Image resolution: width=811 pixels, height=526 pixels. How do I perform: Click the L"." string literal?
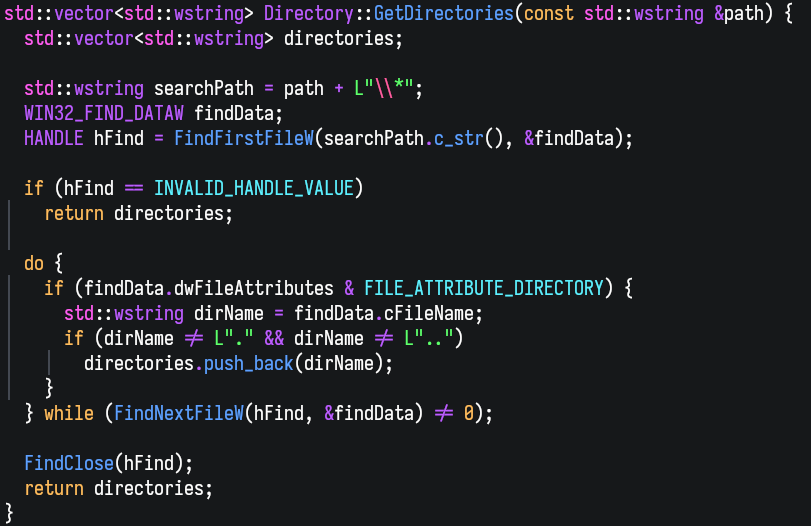[x=234, y=338]
